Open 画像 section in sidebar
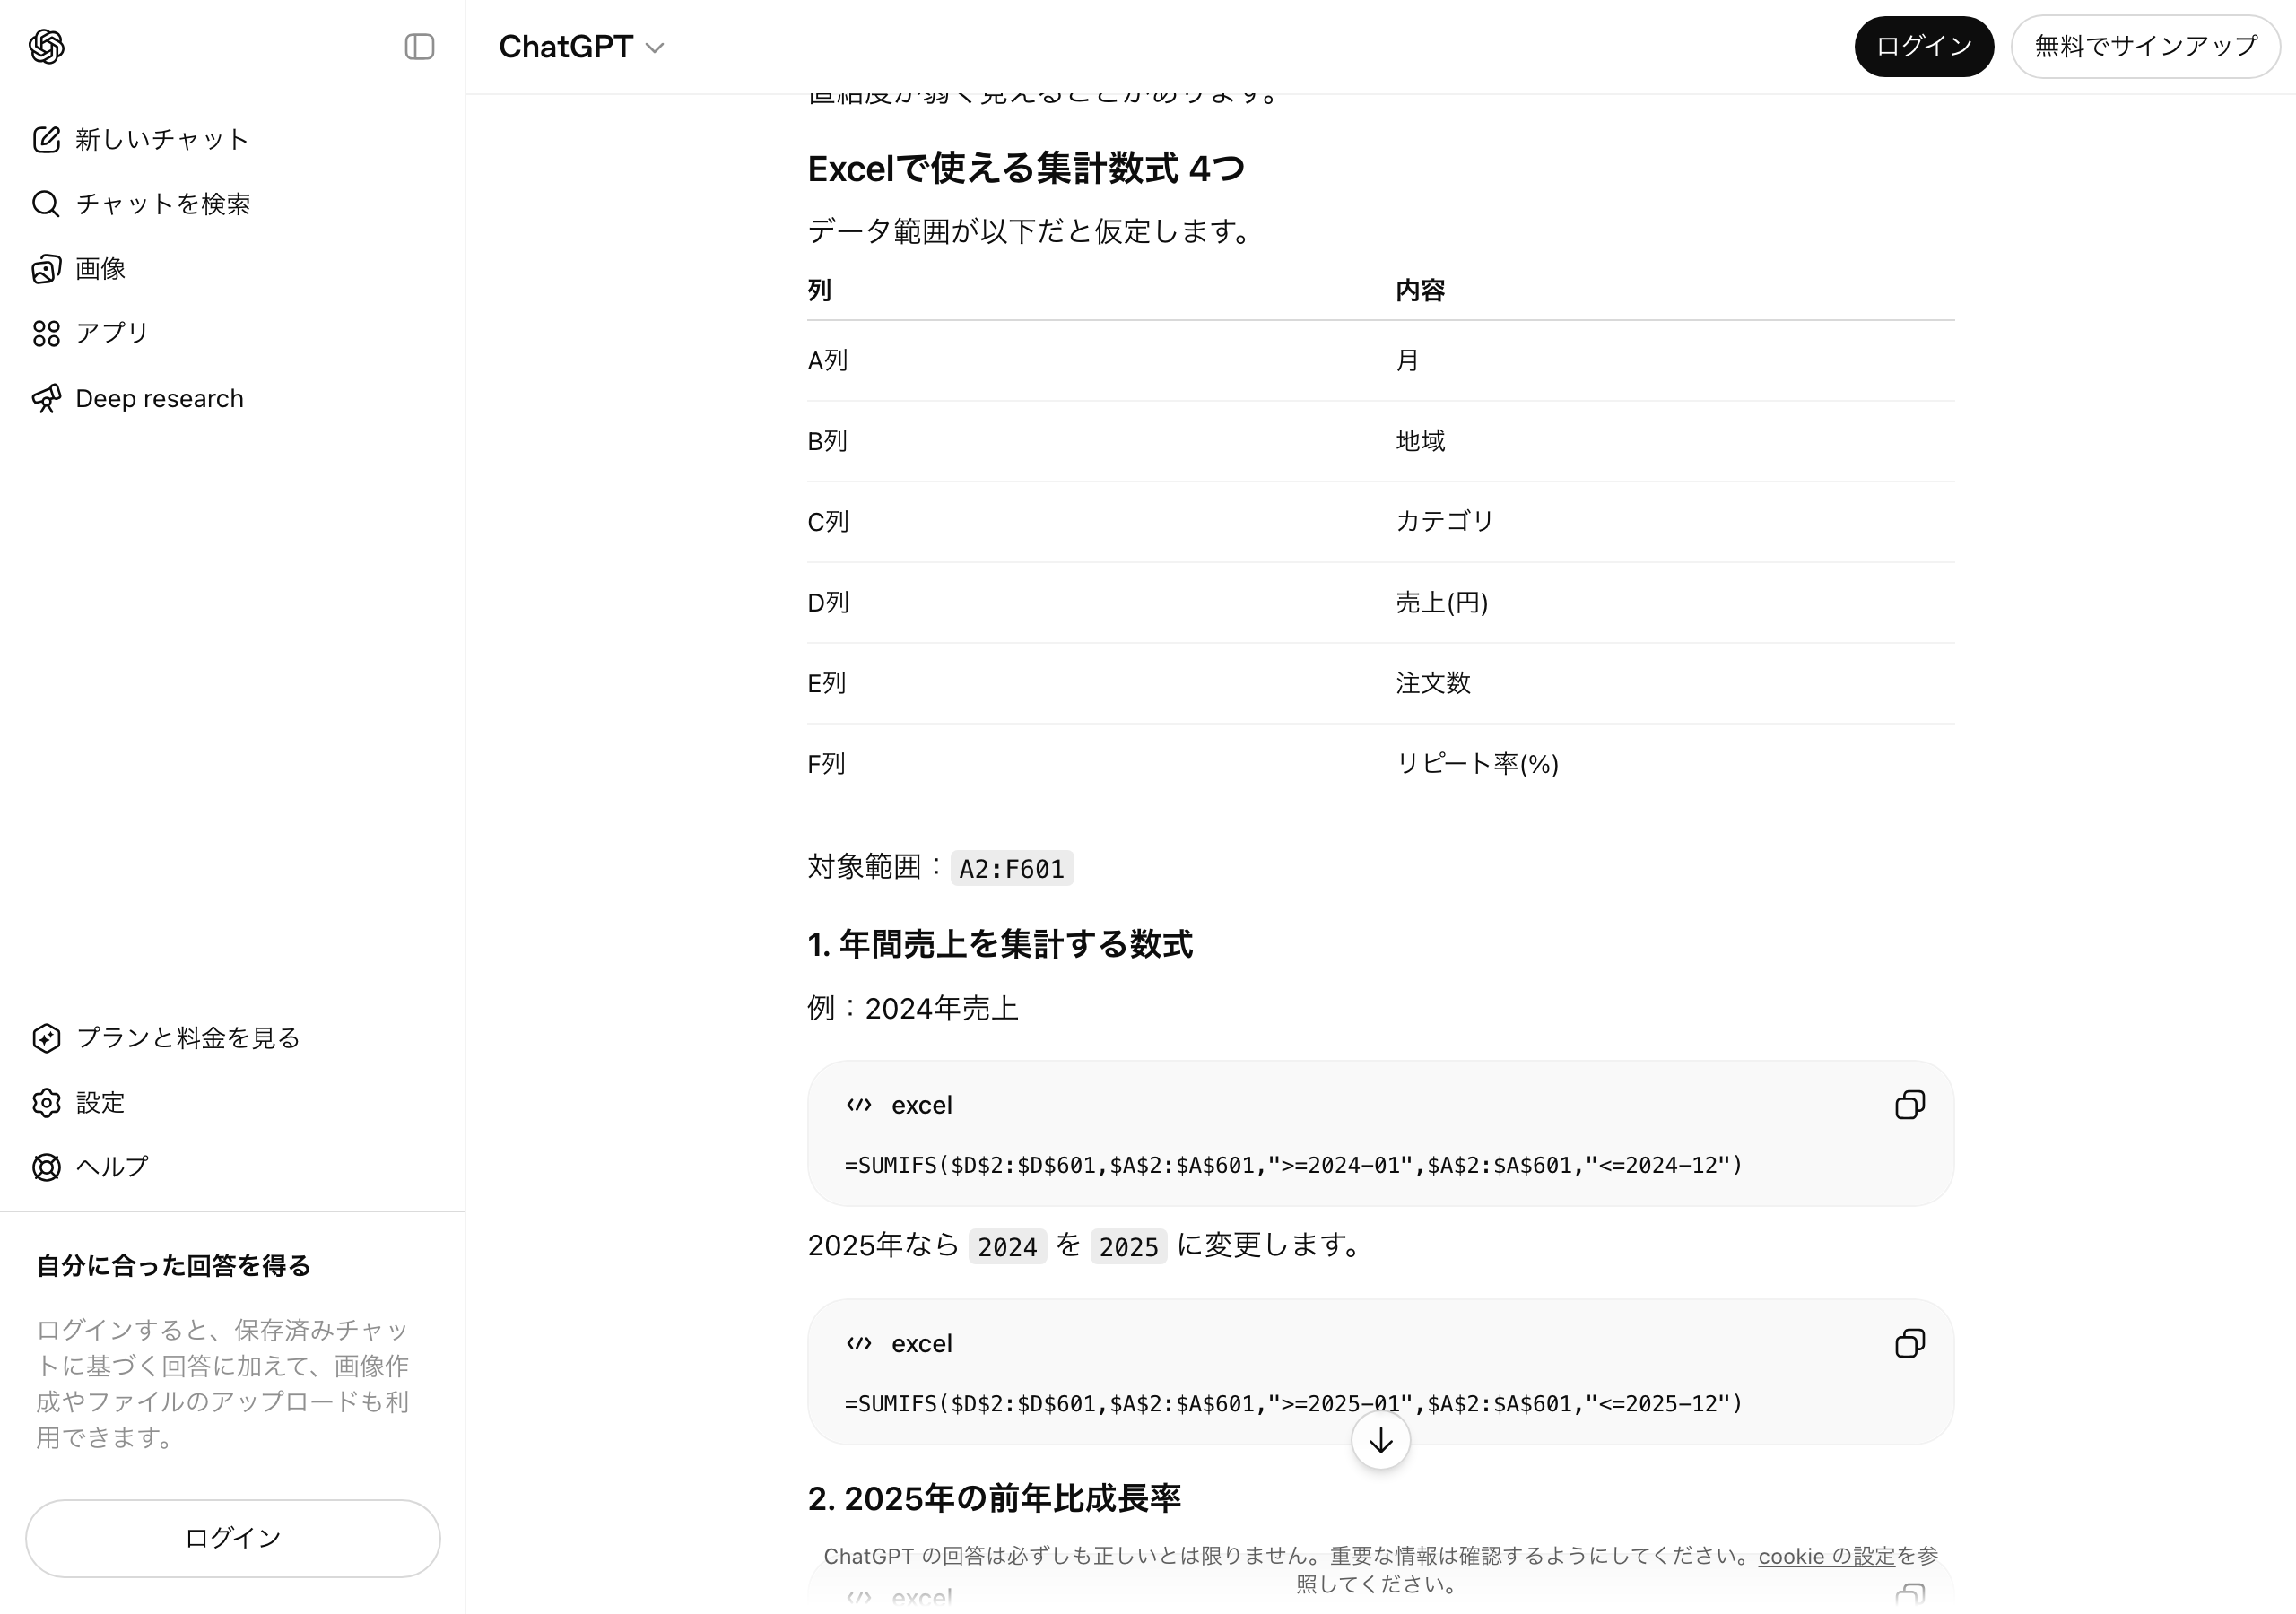This screenshot has height=1614, width=2296. pos(232,269)
